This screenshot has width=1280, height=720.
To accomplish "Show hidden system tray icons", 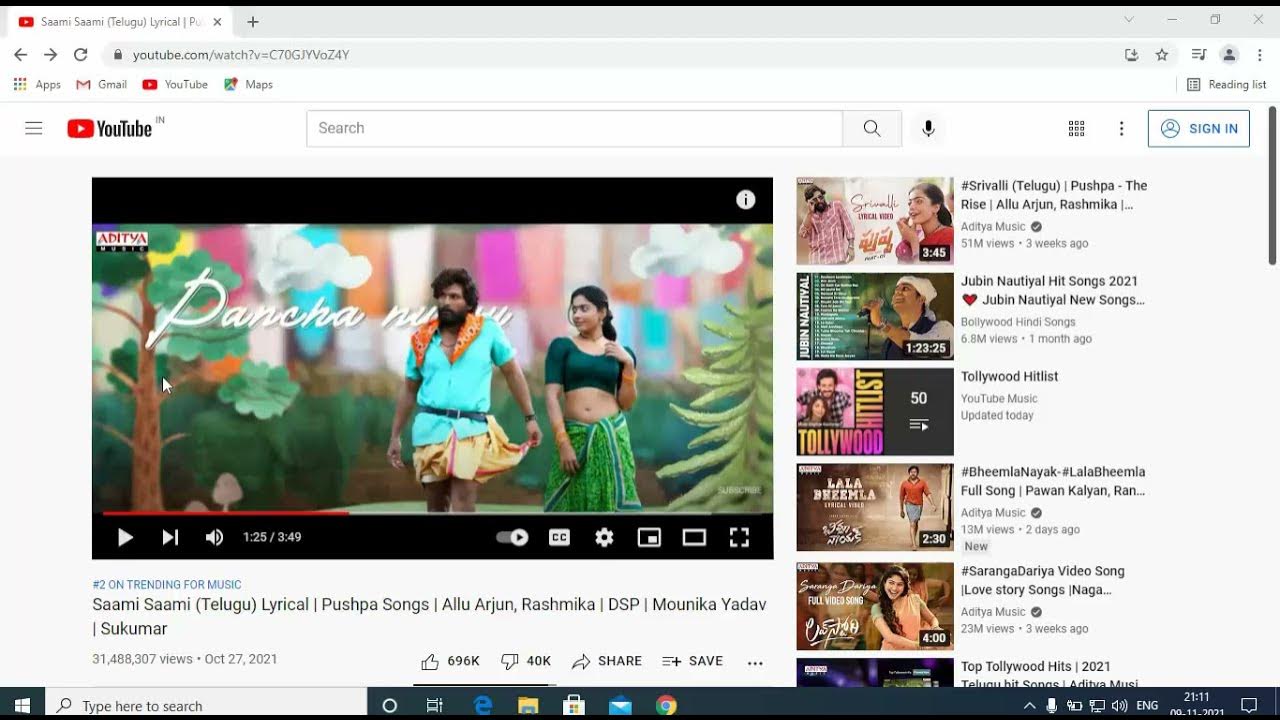I will coord(1029,705).
